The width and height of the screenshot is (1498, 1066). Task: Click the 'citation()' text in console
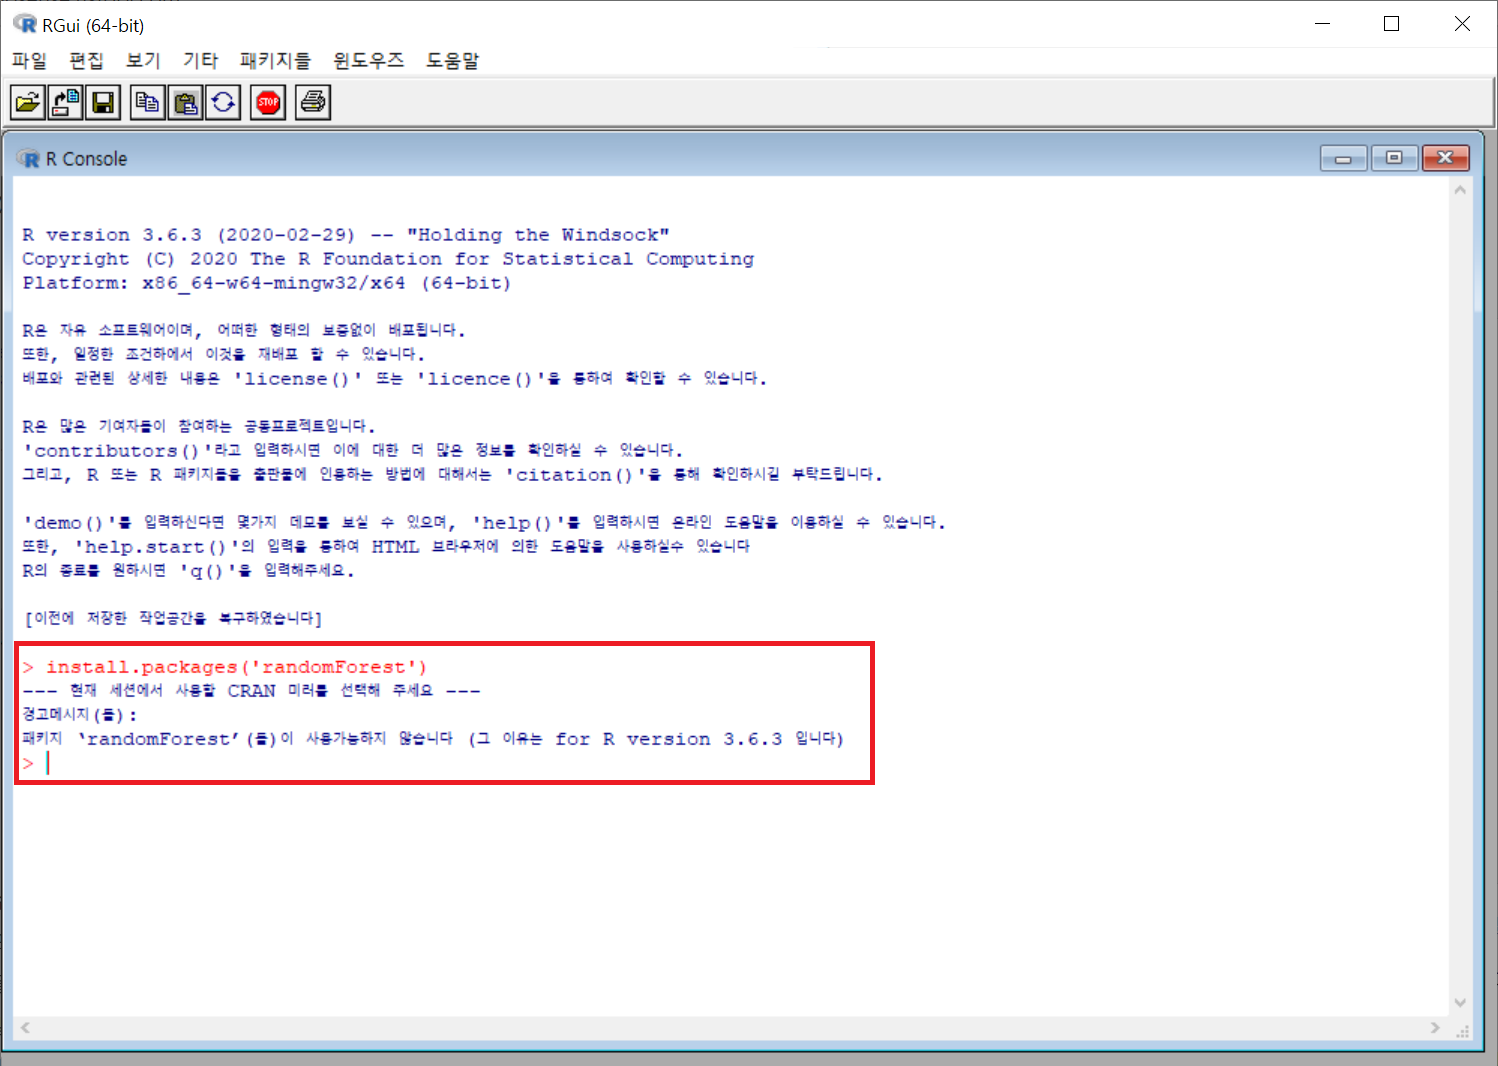[574, 475]
